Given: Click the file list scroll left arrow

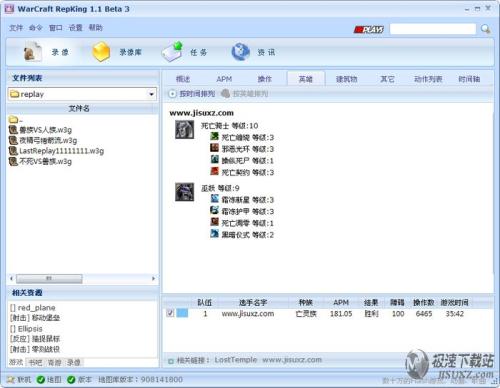Looking at the screenshot, I should tap(12, 278).
